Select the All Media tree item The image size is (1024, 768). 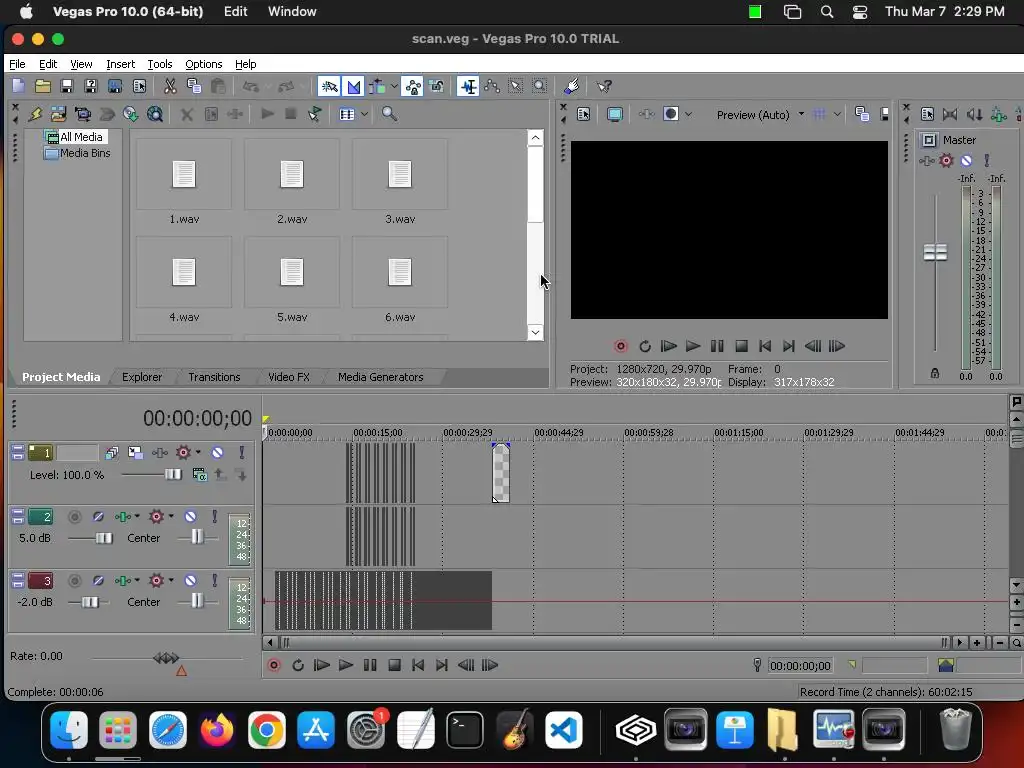pyautogui.click(x=74, y=137)
